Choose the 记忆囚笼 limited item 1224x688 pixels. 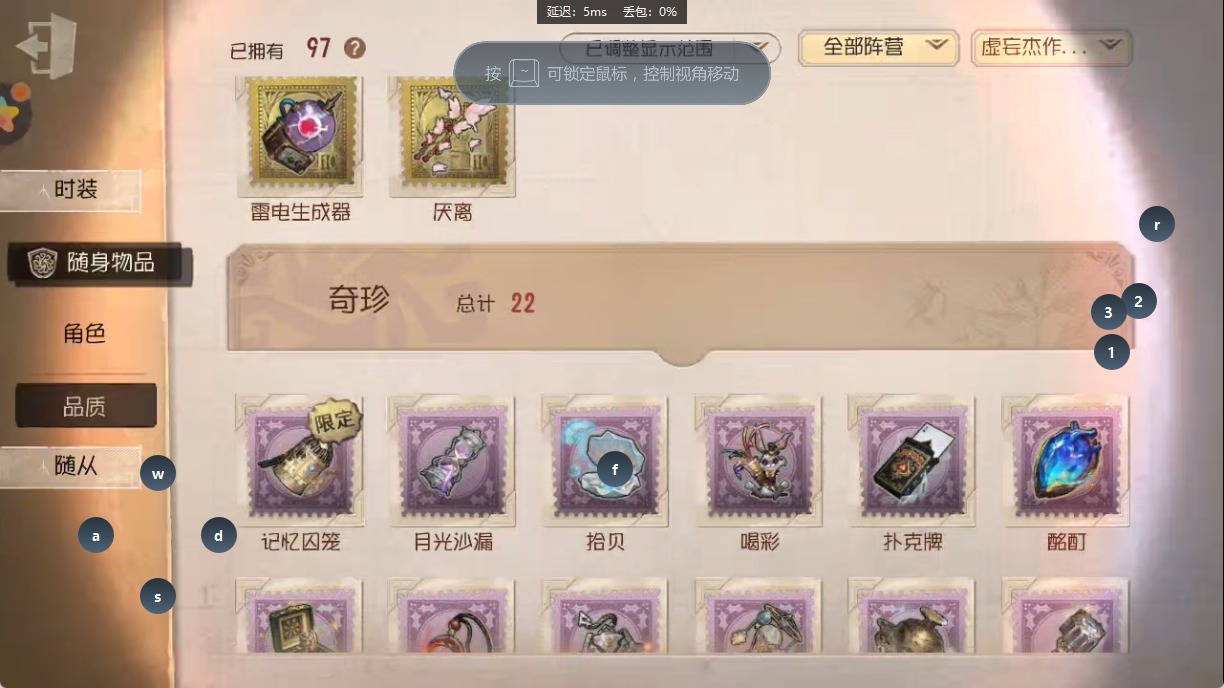(x=300, y=460)
